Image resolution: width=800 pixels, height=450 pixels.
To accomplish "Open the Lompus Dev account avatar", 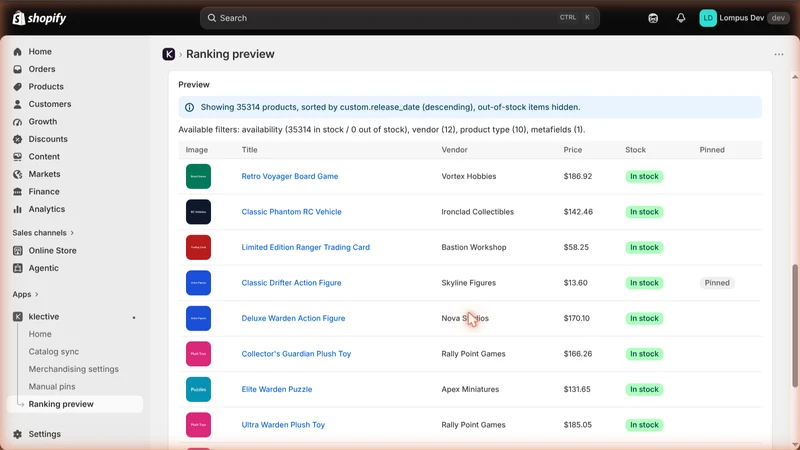I will pos(708,18).
